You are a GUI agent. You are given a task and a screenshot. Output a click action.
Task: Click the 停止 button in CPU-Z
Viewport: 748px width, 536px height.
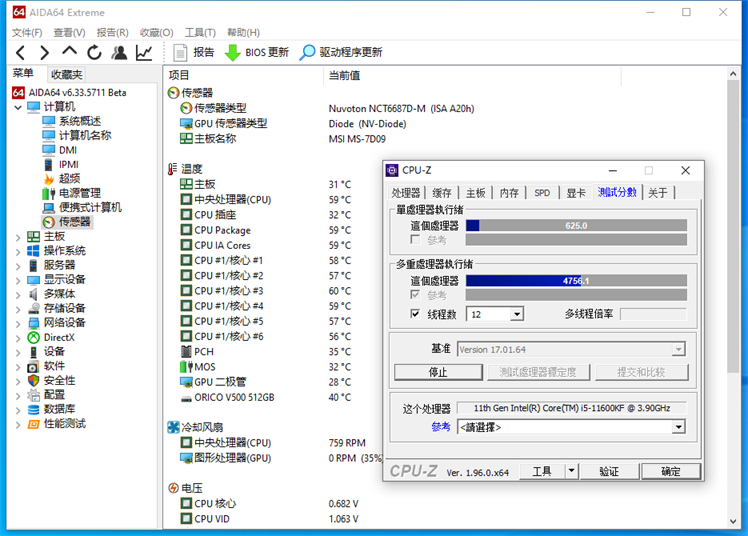tap(438, 372)
